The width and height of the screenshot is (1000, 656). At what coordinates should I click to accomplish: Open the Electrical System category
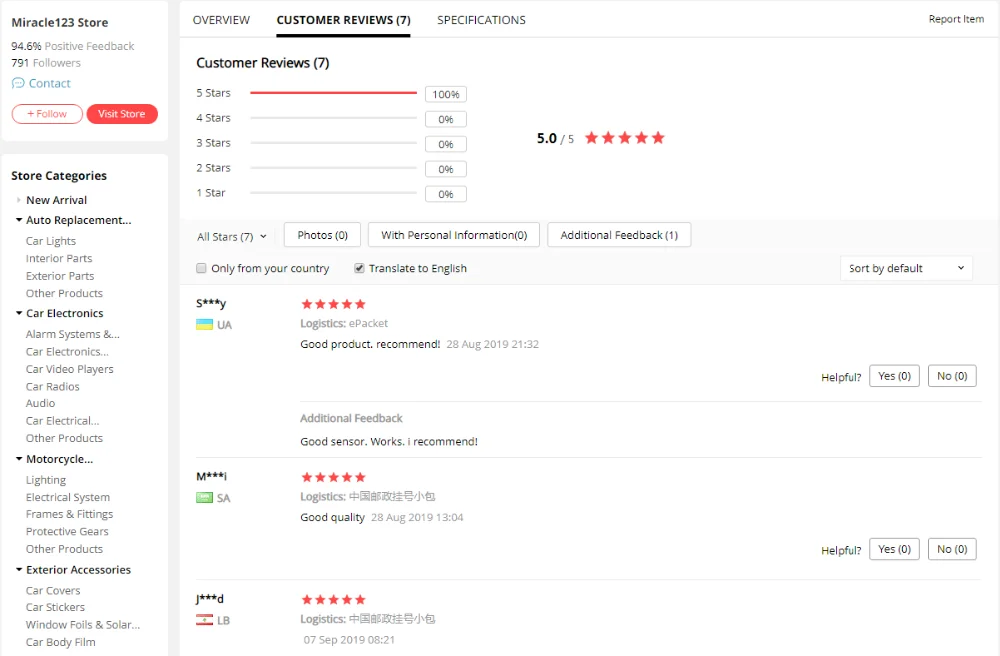68,497
